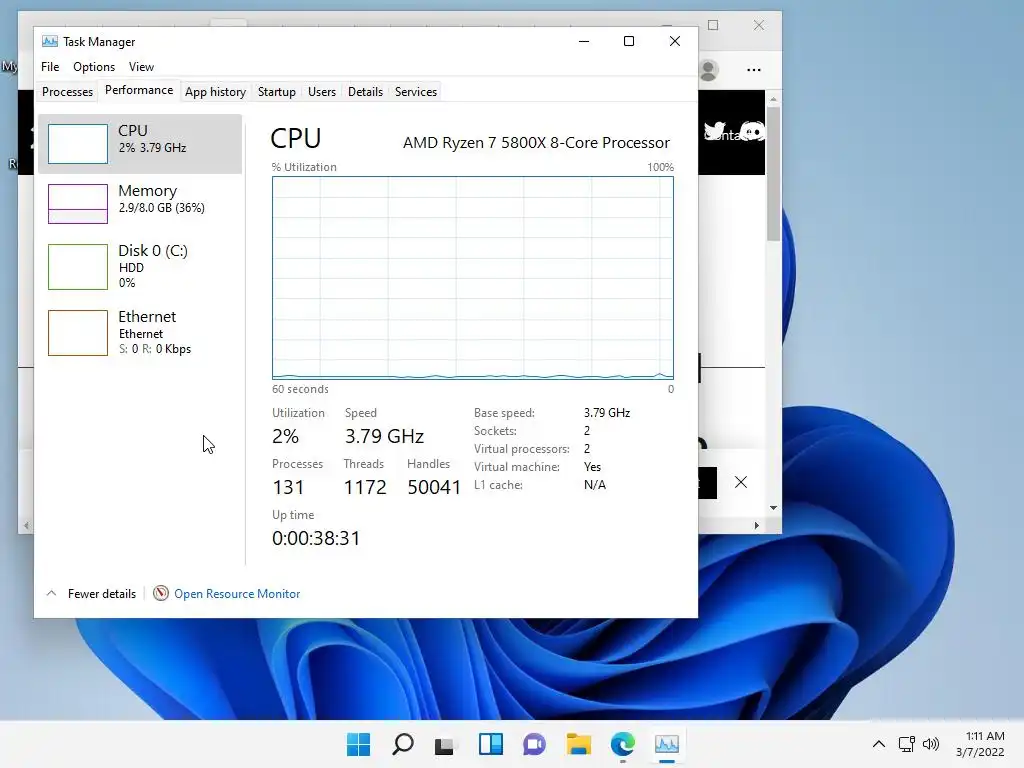The image size is (1024, 768).
Task: Click the Task Manager title bar icon
Action: pyautogui.click(x=50, y=41)
